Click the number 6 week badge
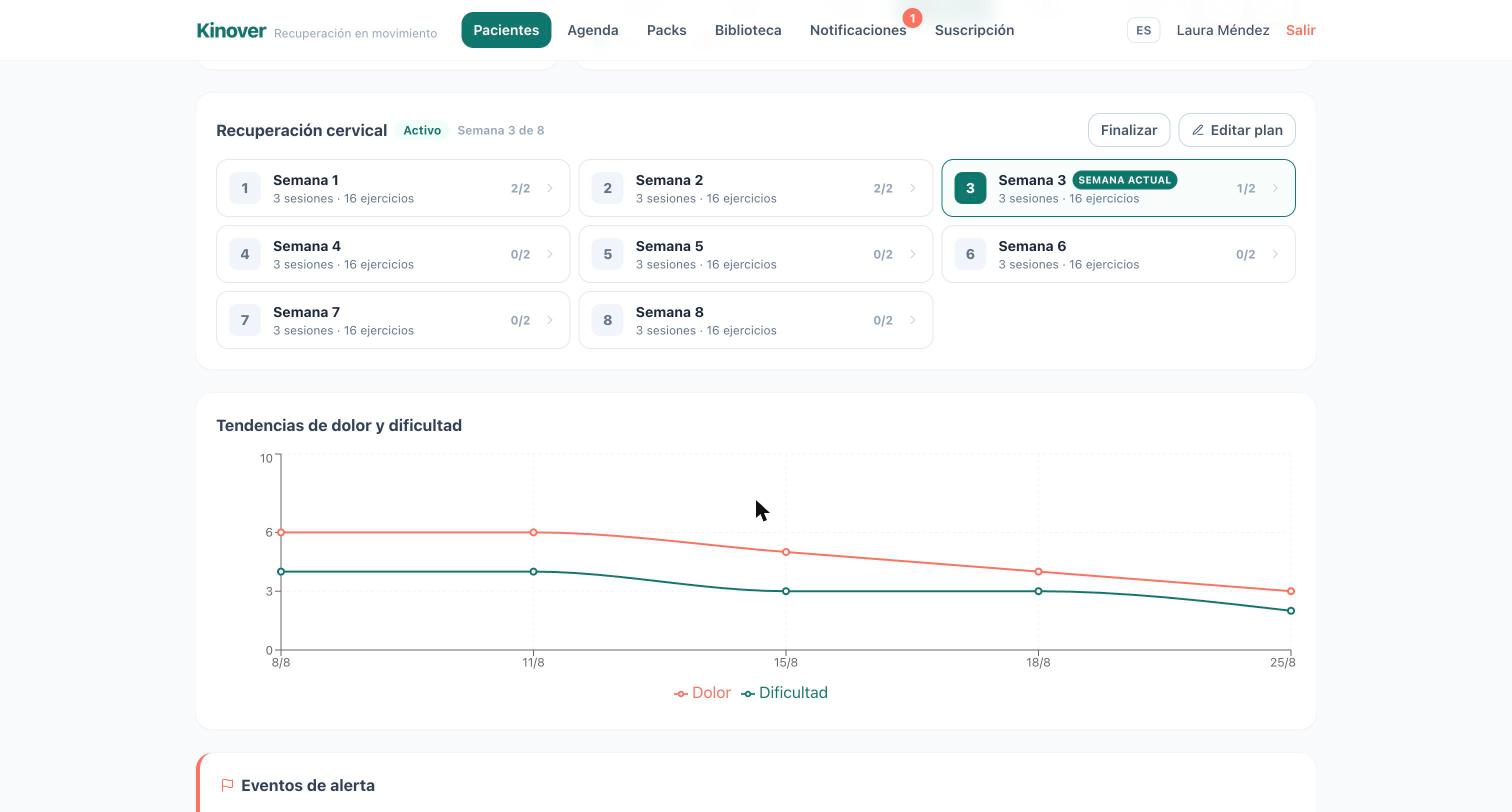 pos(970,254)
